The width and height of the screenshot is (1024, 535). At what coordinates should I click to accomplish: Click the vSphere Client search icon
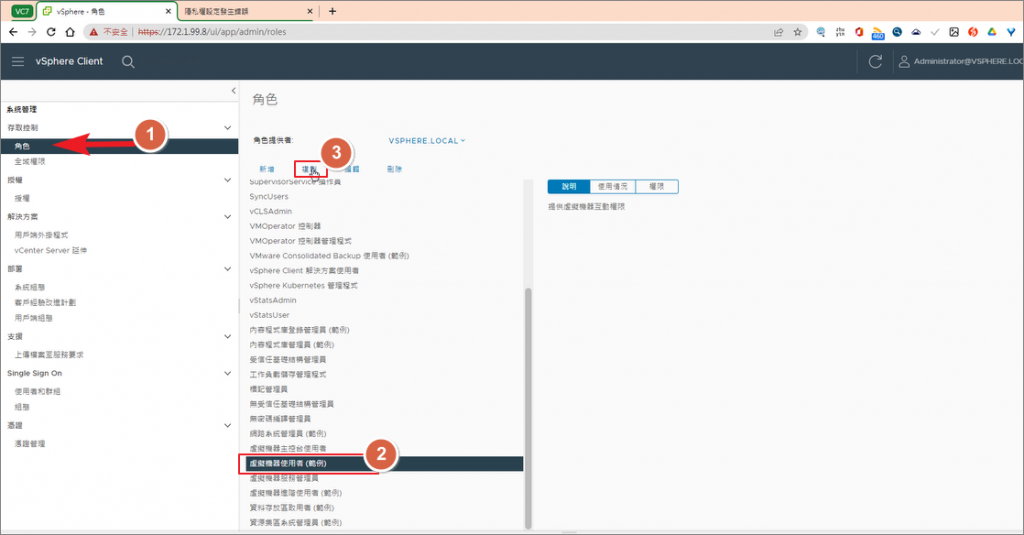click(128, 61)
